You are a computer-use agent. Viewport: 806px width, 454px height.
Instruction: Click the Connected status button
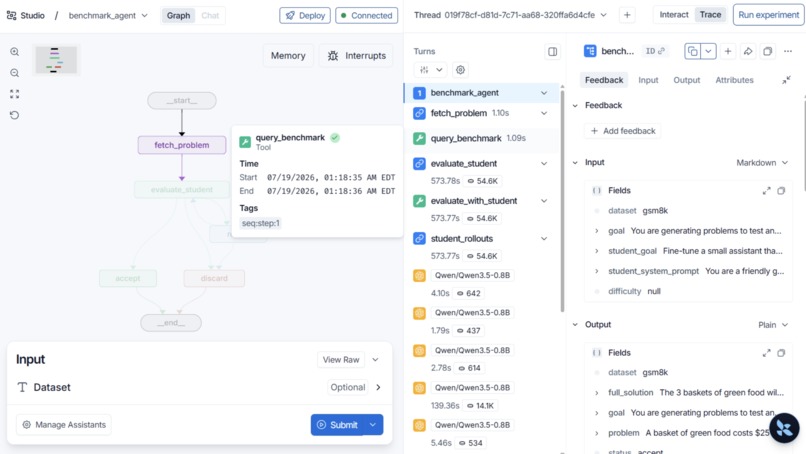click(x=367, y=15)
